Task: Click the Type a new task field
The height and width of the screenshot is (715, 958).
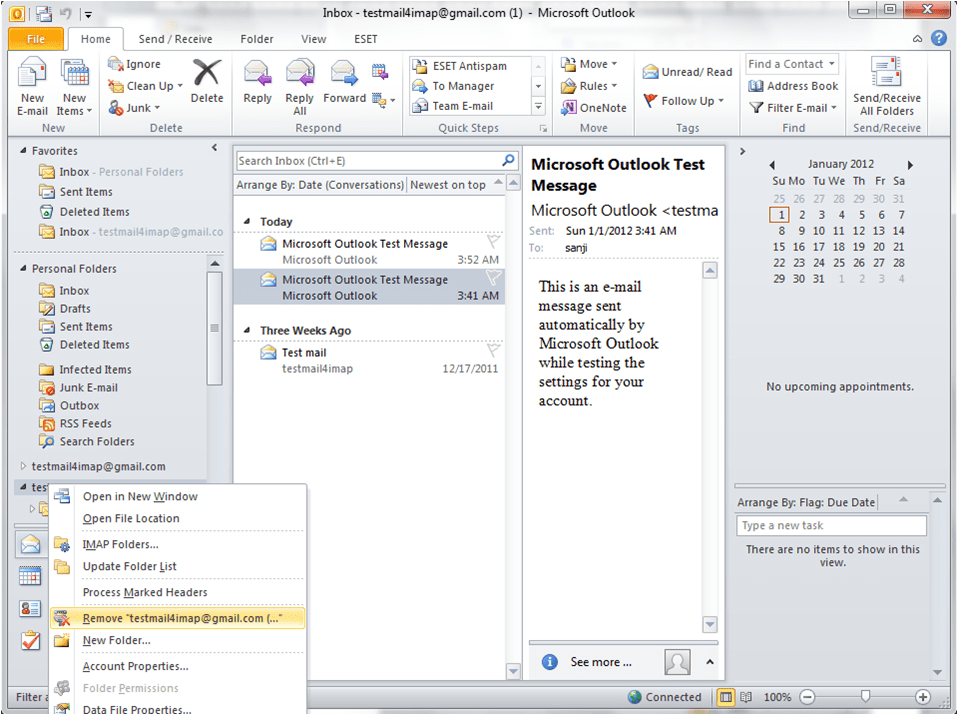Action: (x=831, y=526)
